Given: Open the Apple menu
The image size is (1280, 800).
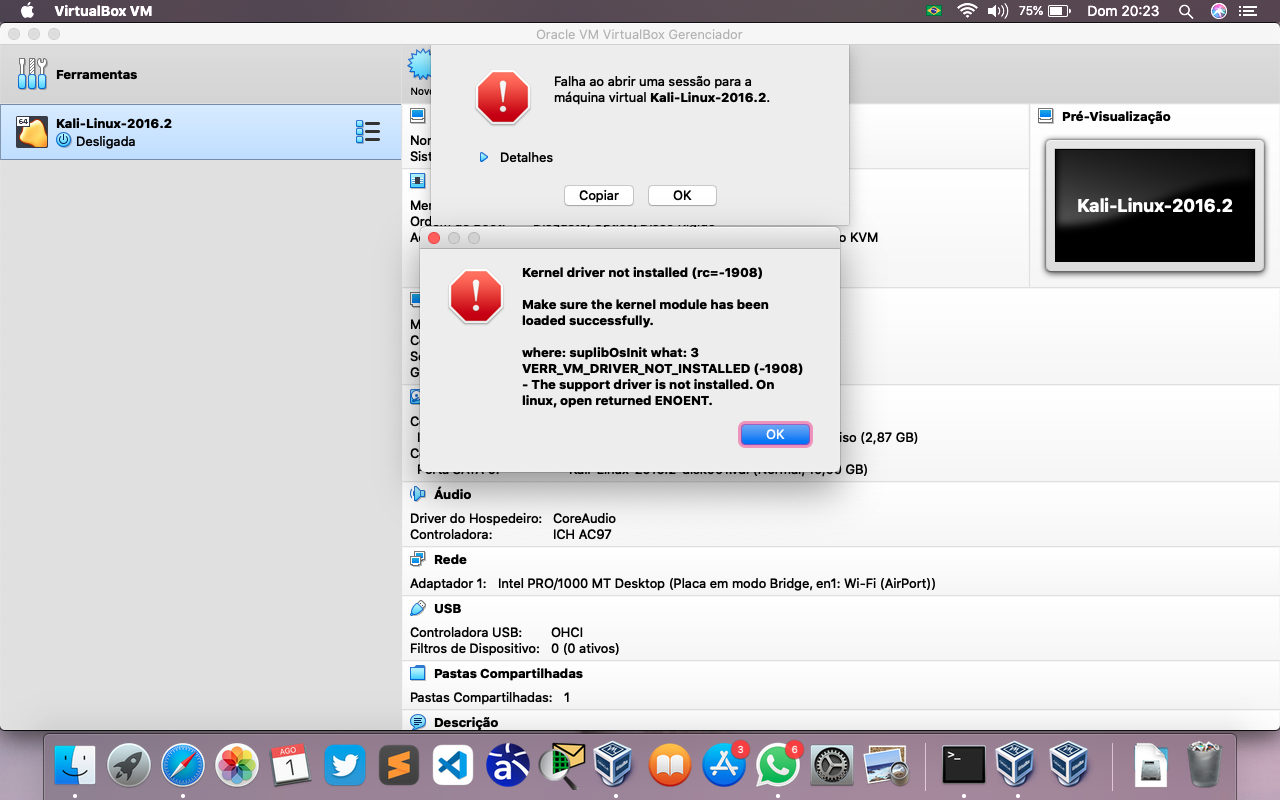Looking at the screenshot, I should point(27,11).
